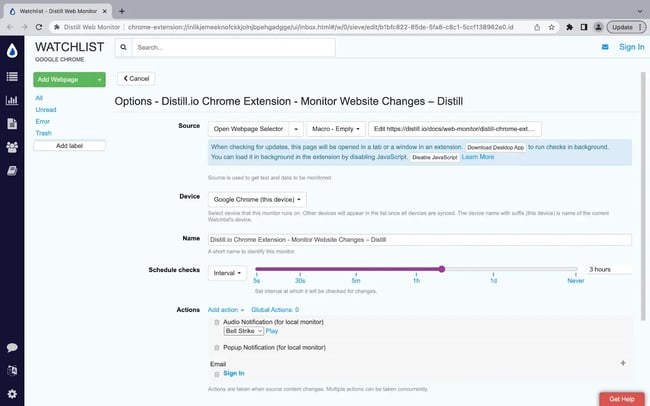Click the share icon in address bar
Screen dimensions: 650x406
click(x=537, y=27)
